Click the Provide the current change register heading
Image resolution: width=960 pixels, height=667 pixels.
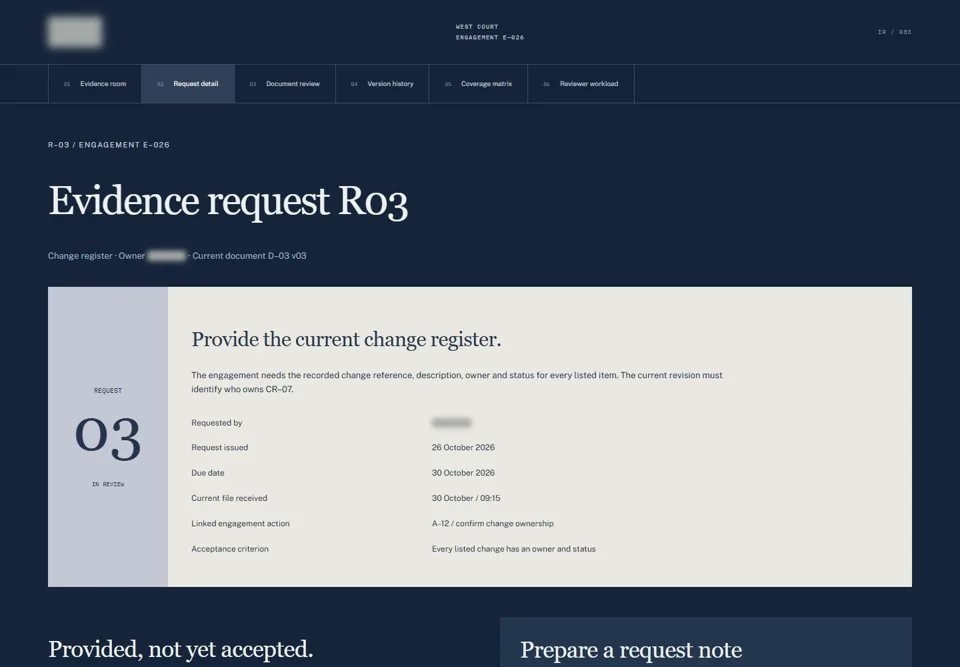click(346, 339)
